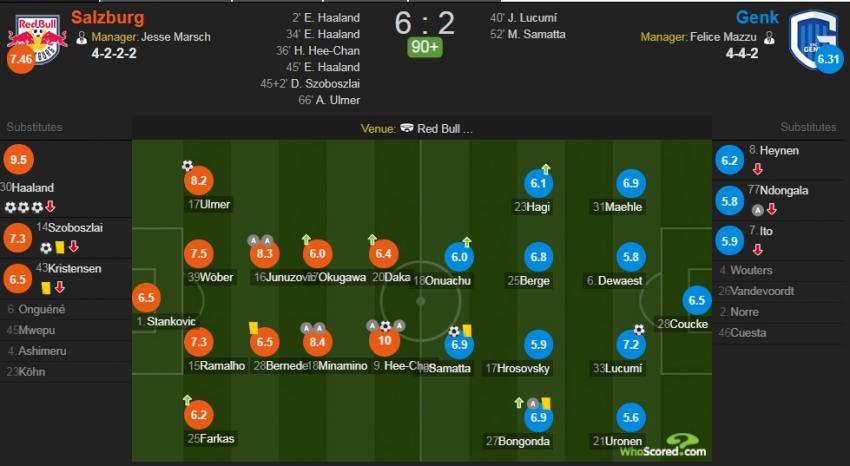Open the Salzburg team name link
Screen dimensions: 850x466
(x=107, y=17)
